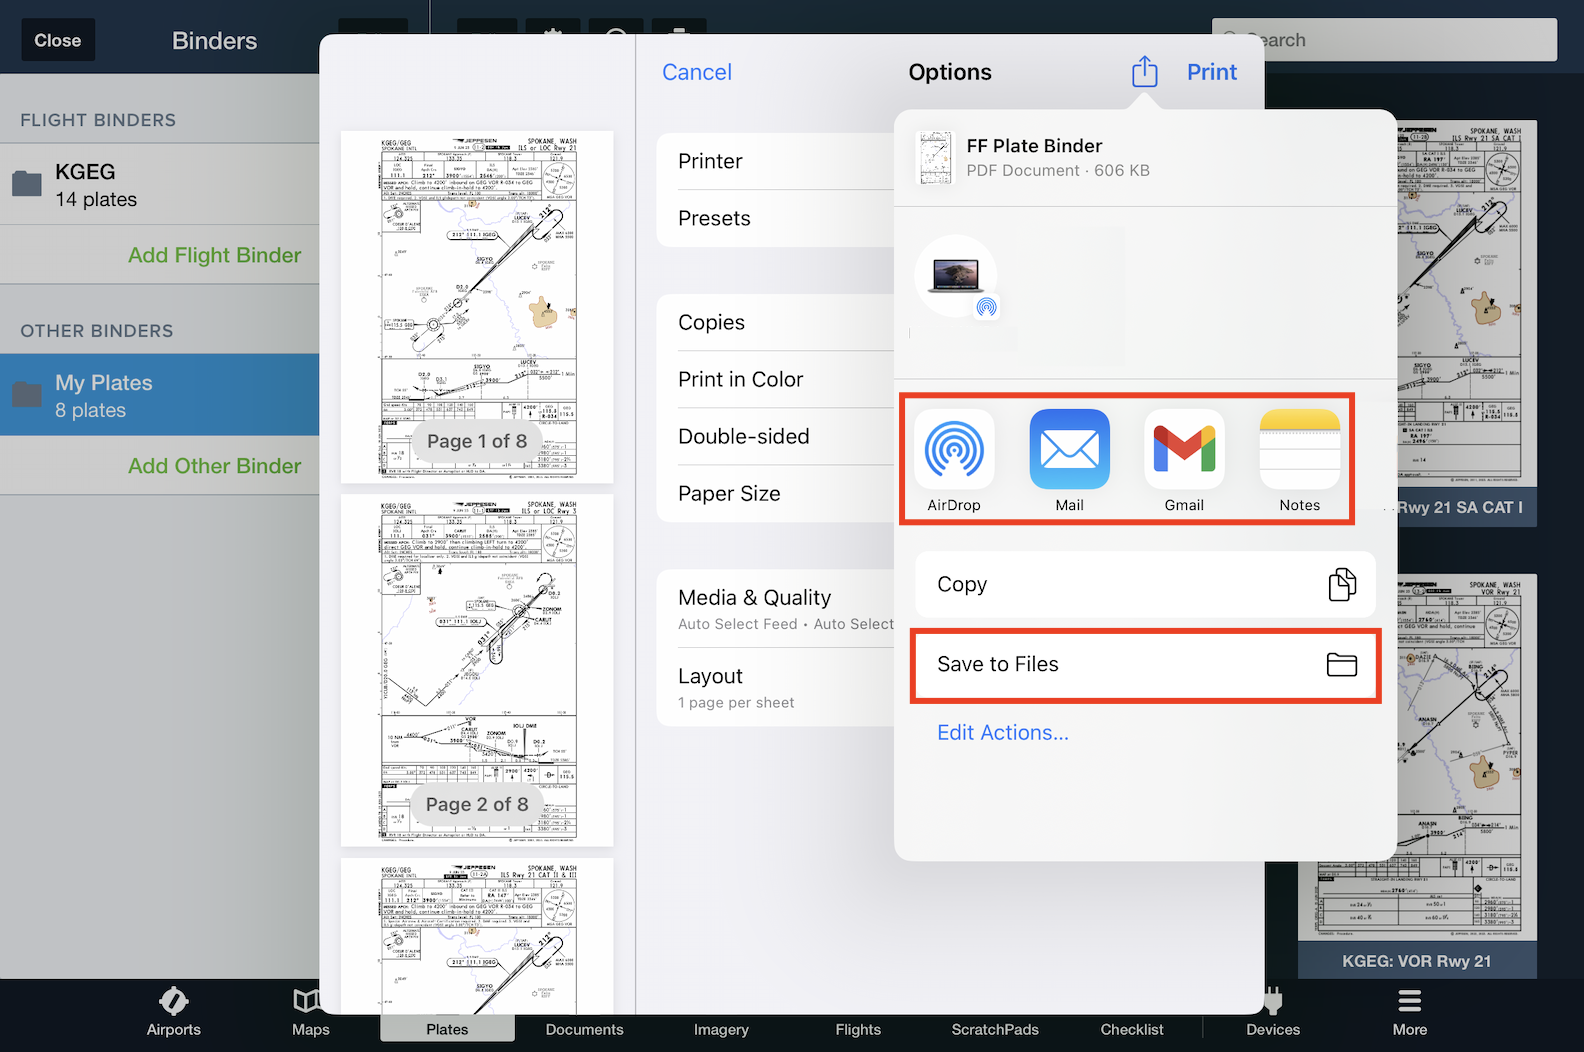Screen dimensions: 1584x1052
Task: Open Edit Actions link
Action: tap(1003, 732)
